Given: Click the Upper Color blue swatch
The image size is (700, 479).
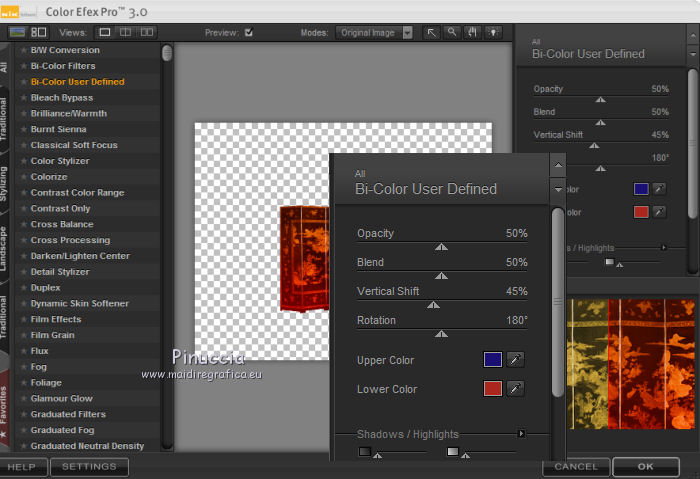Looking at the screenshot, I should [x=492, y=360].
